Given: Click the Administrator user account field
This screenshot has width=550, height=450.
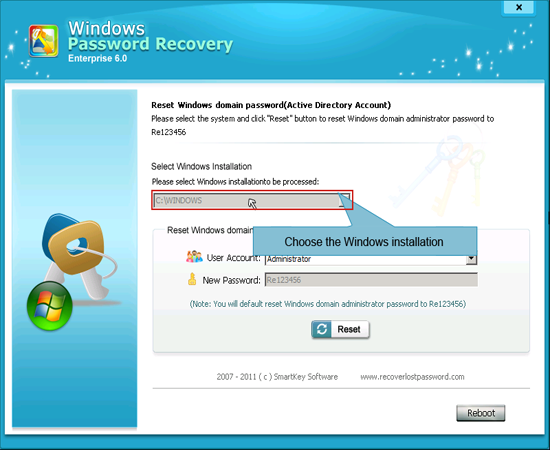Looking at the screenshot, I should pos(370,259).
